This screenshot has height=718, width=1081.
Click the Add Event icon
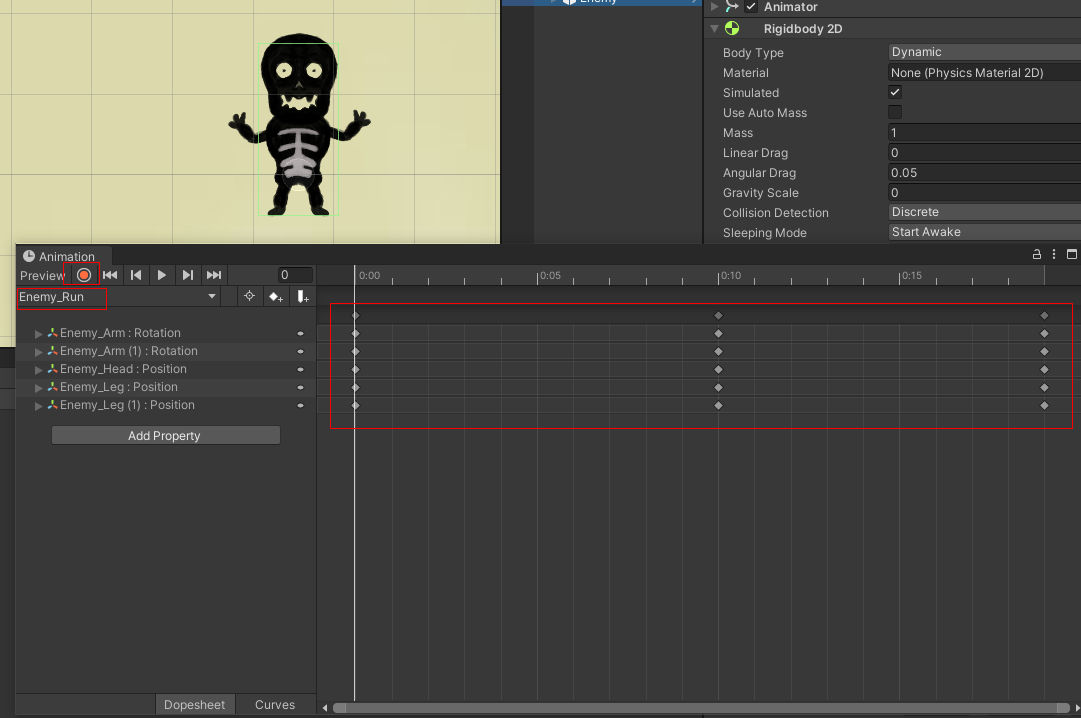coord(303,297)
